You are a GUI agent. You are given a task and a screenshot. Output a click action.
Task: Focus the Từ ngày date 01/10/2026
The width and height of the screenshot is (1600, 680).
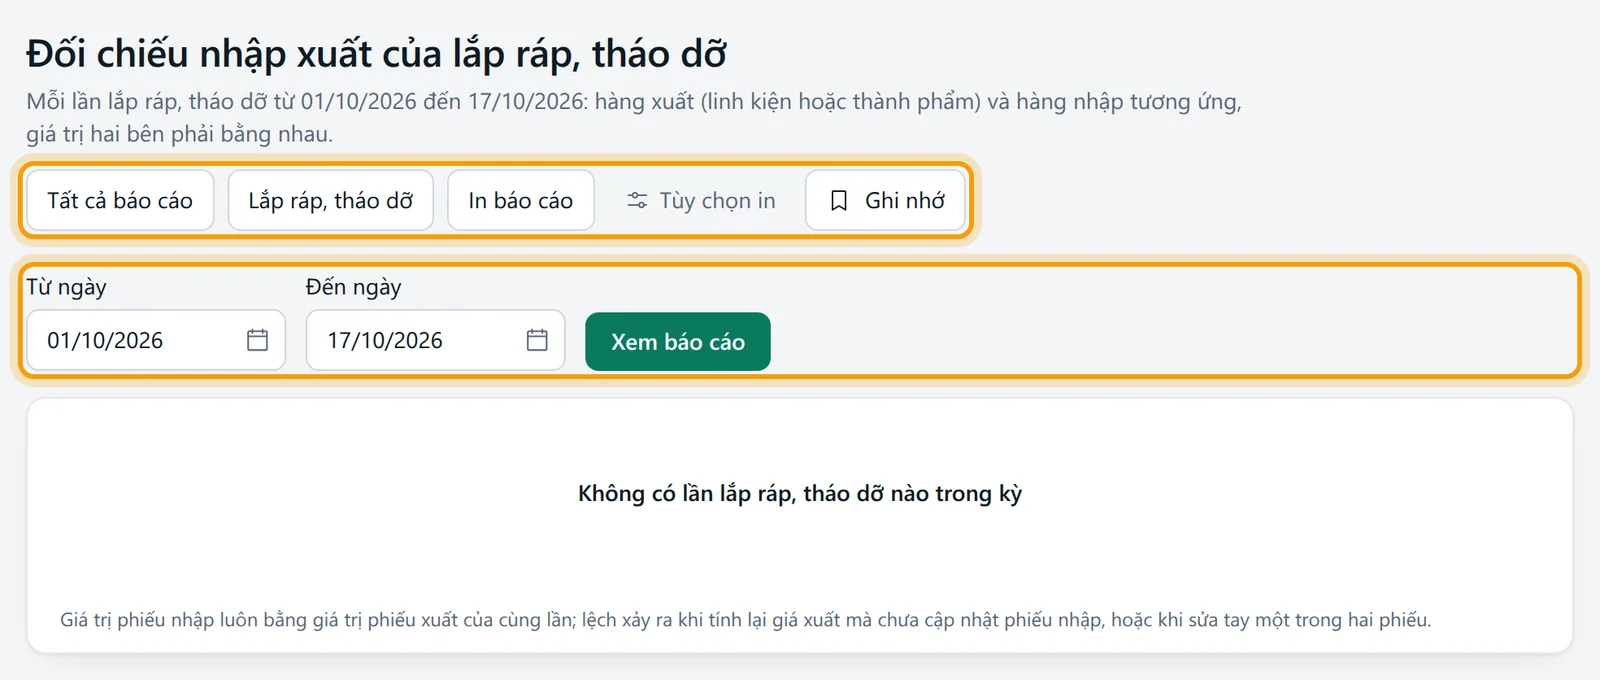(156, 340)
